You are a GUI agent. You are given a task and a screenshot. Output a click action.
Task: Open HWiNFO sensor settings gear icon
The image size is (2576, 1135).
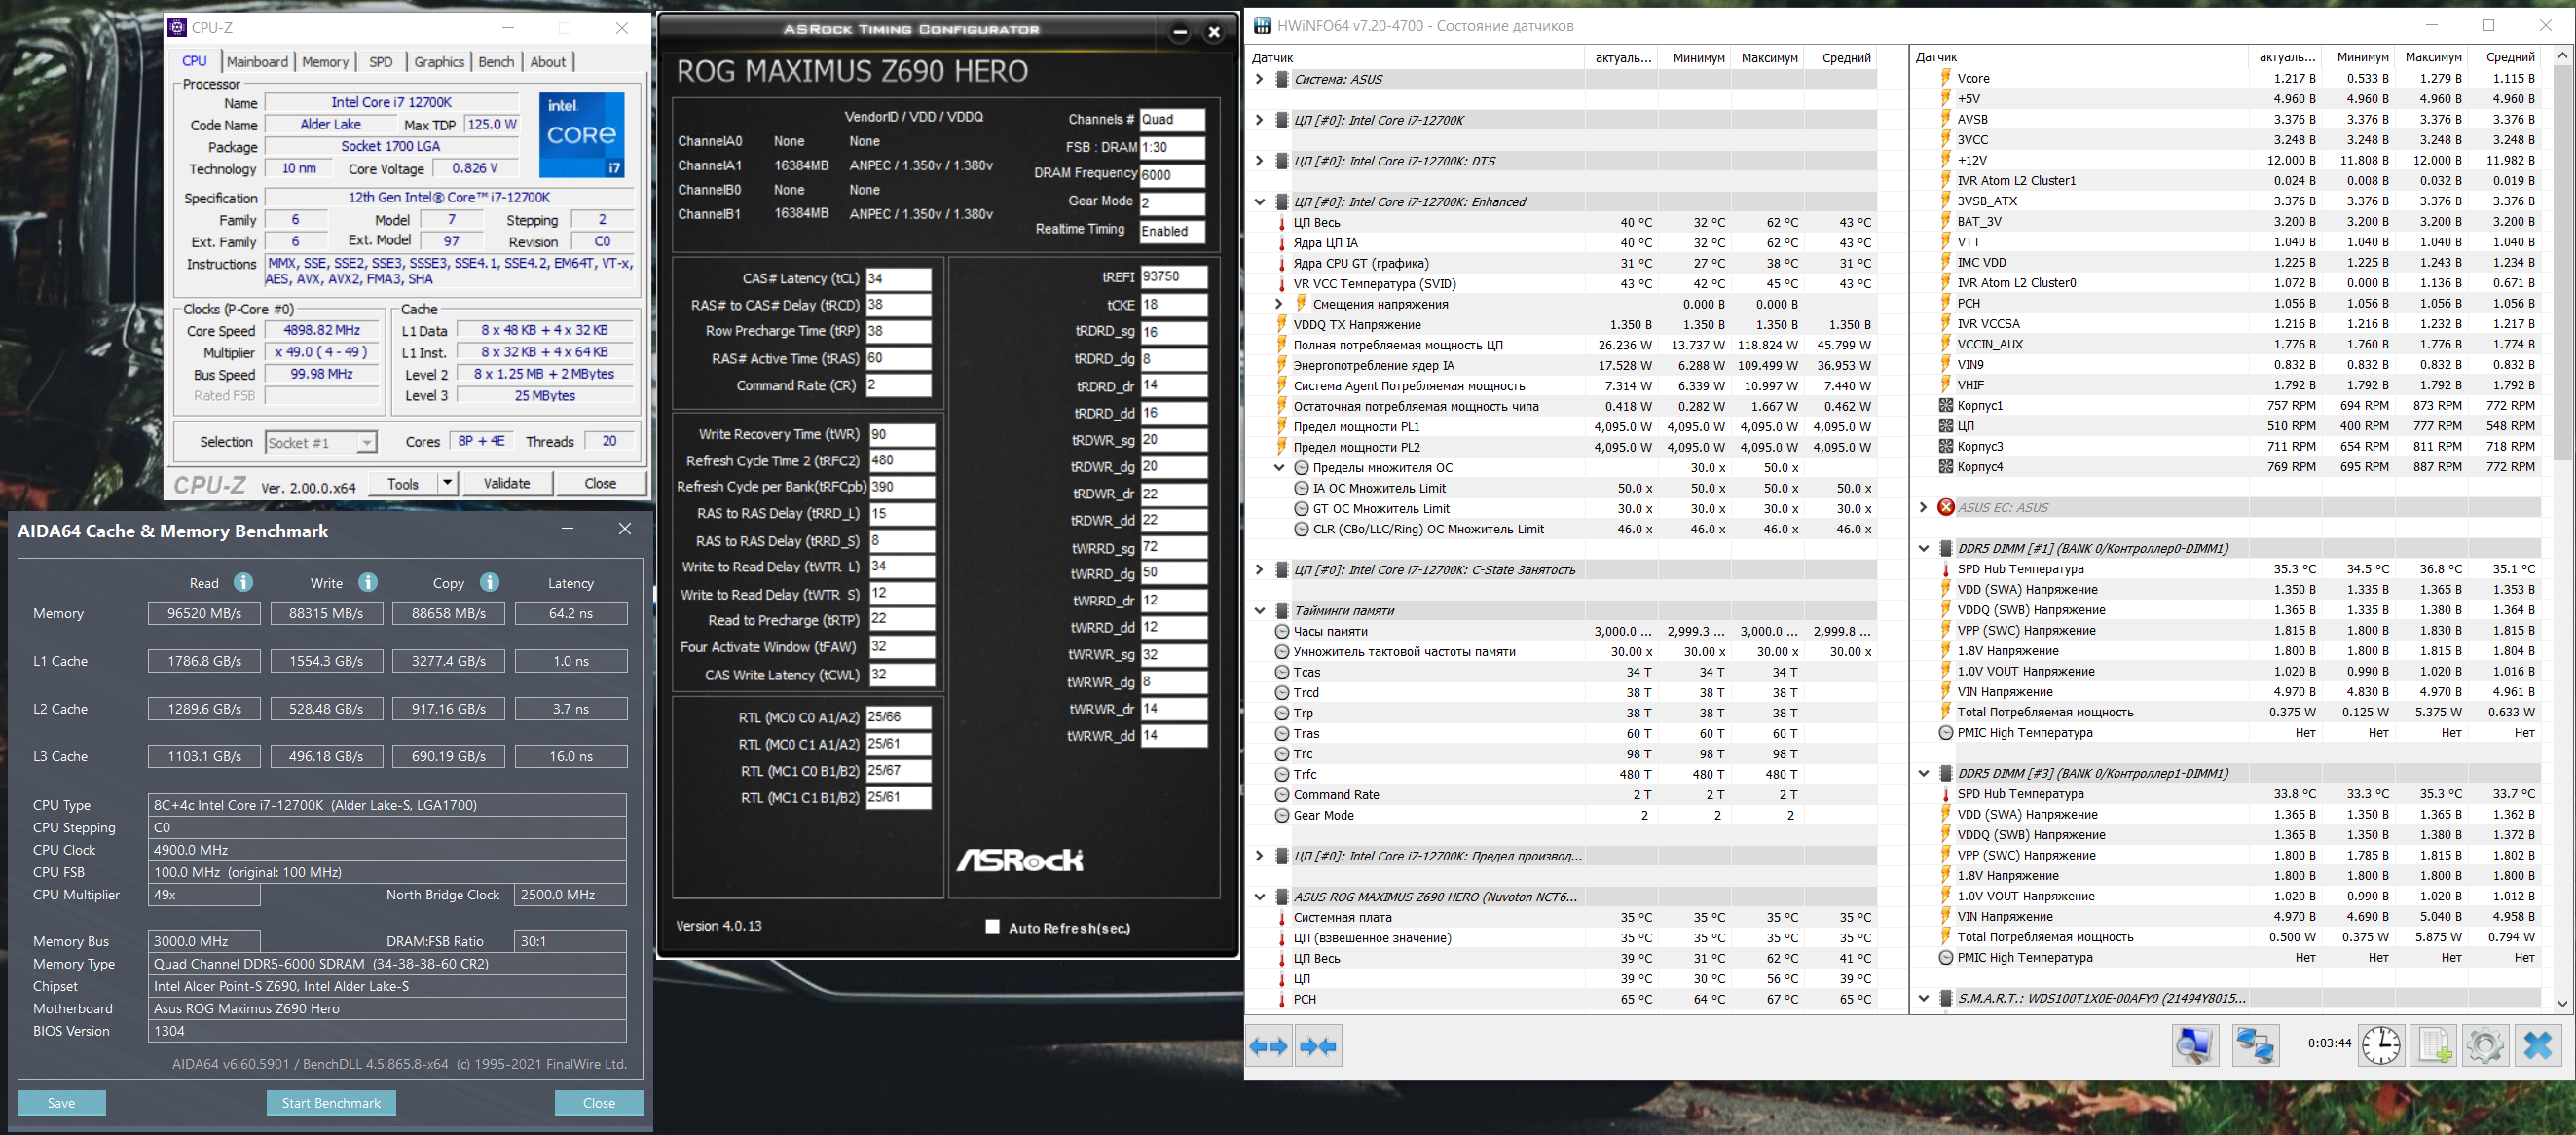[x=2485, y=1046]
